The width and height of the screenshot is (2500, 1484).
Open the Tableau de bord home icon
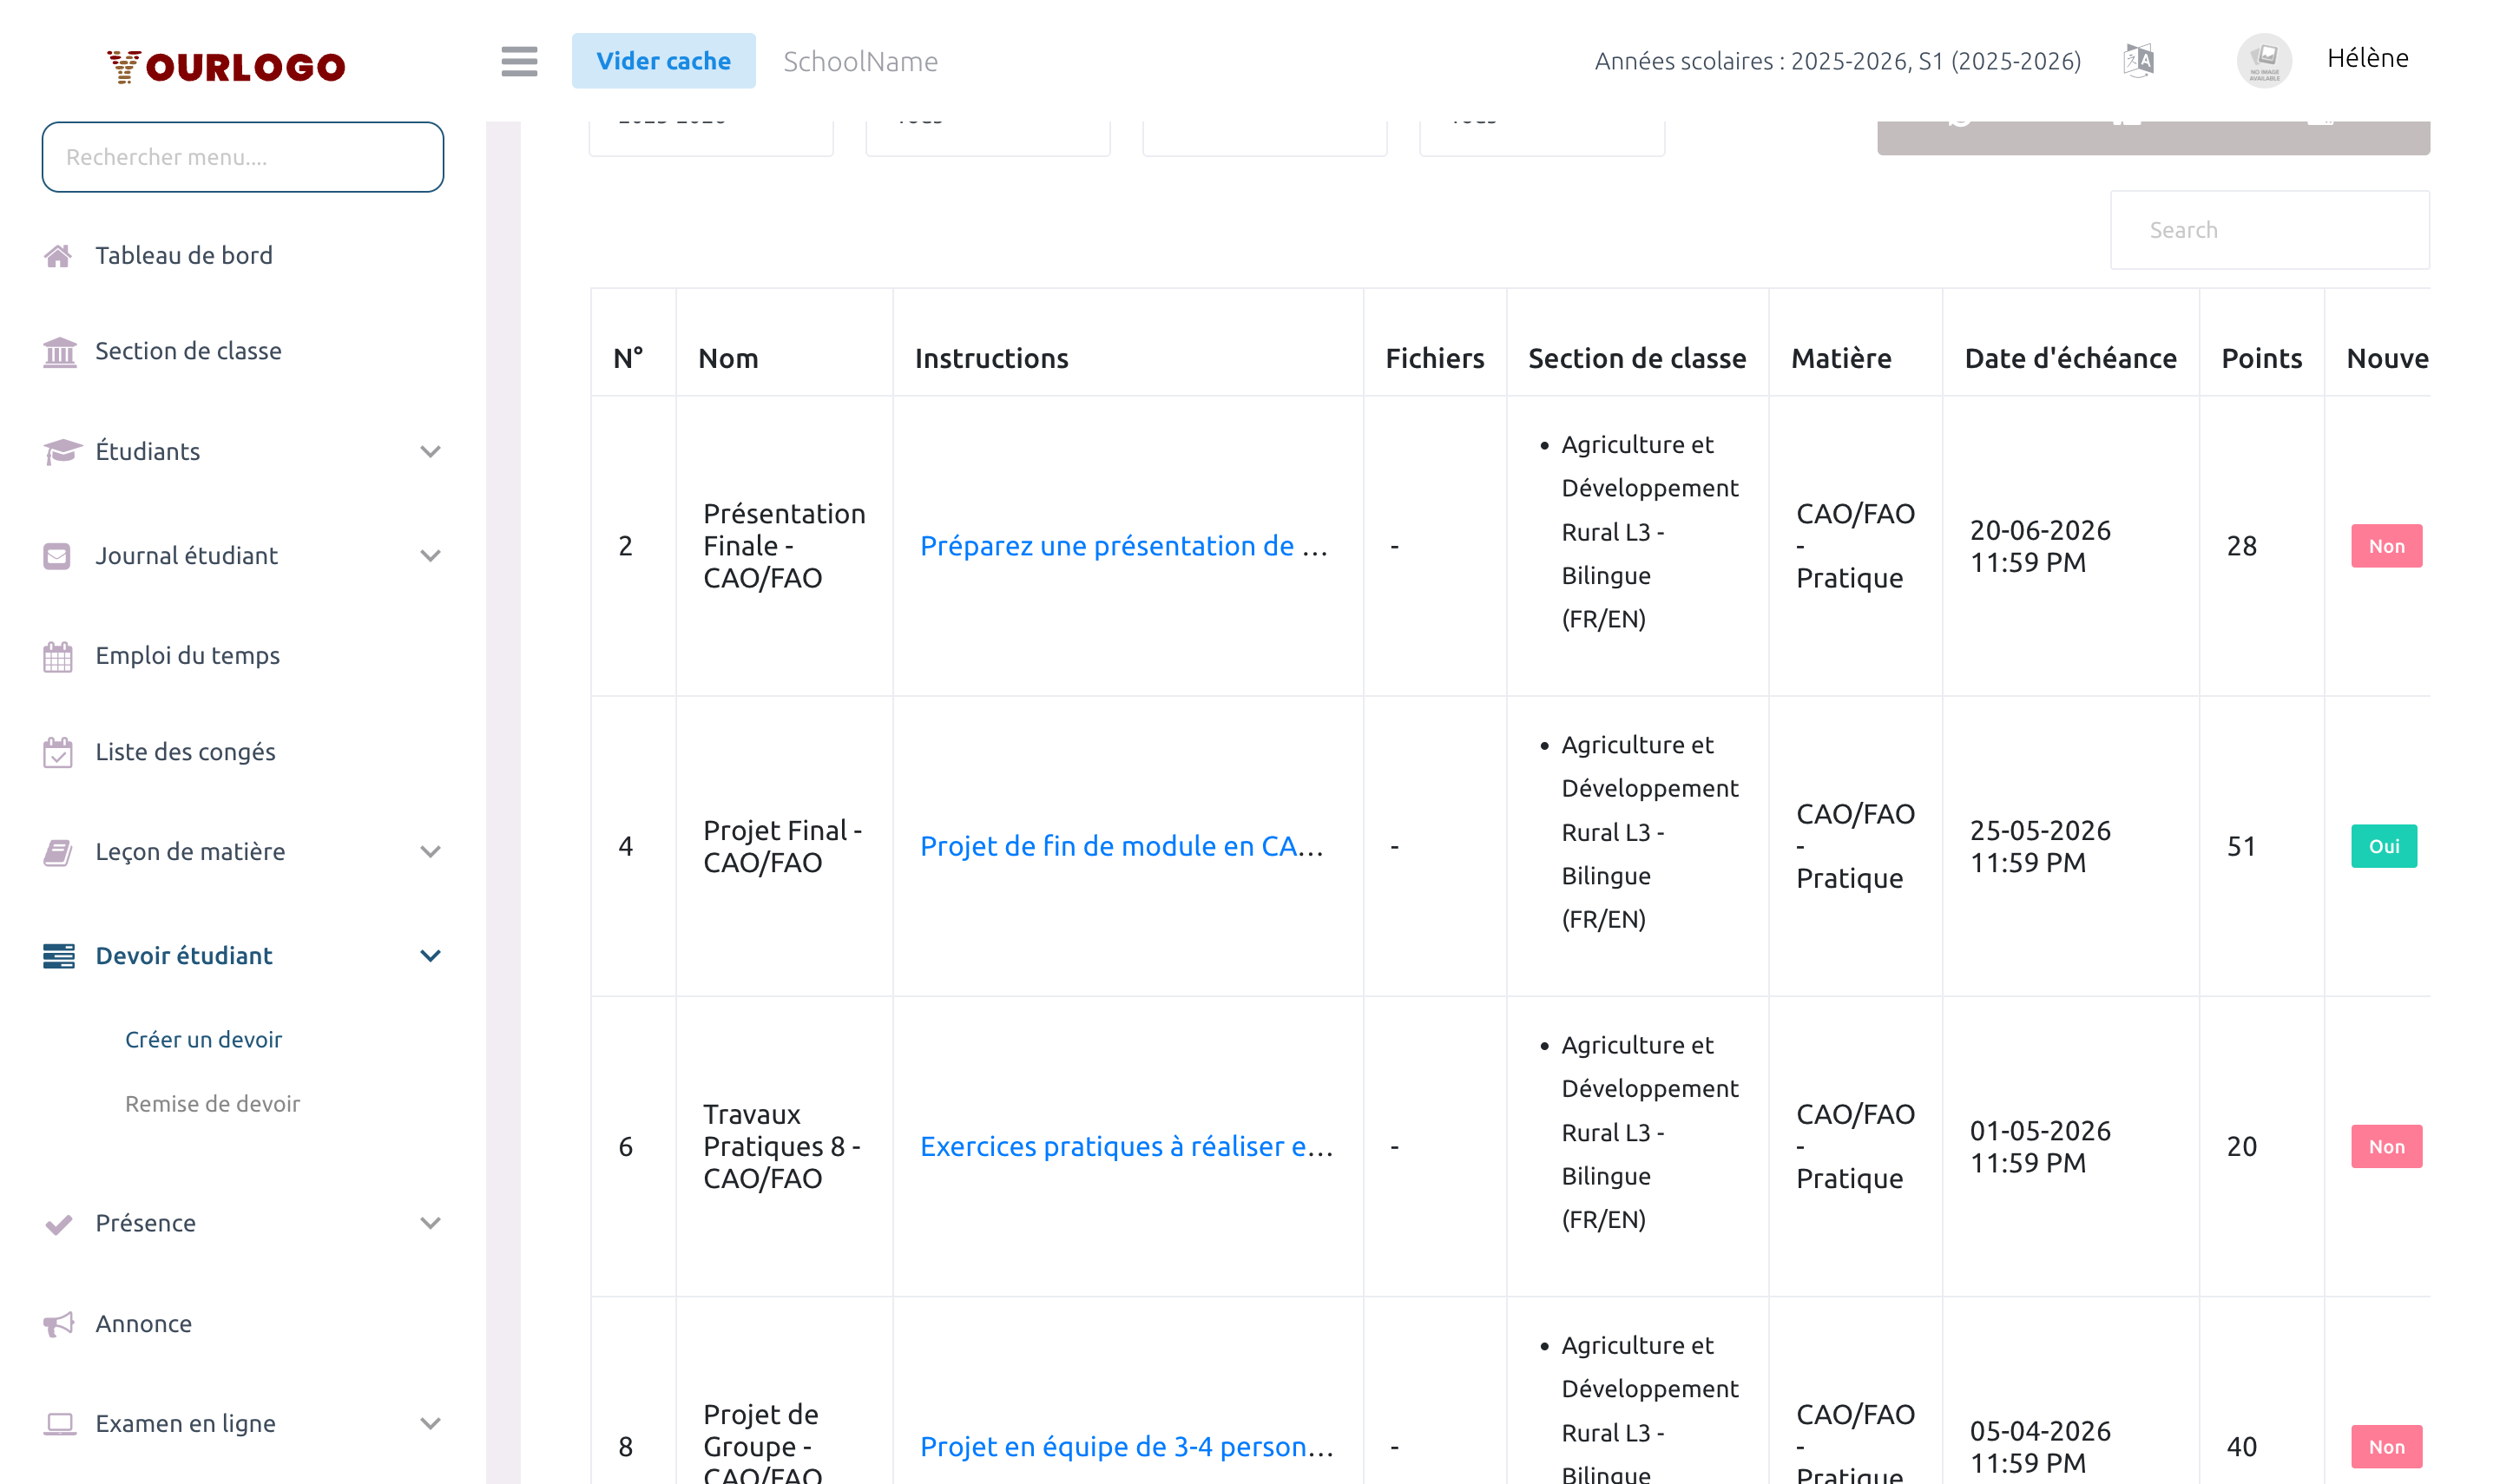coord(58,255)
